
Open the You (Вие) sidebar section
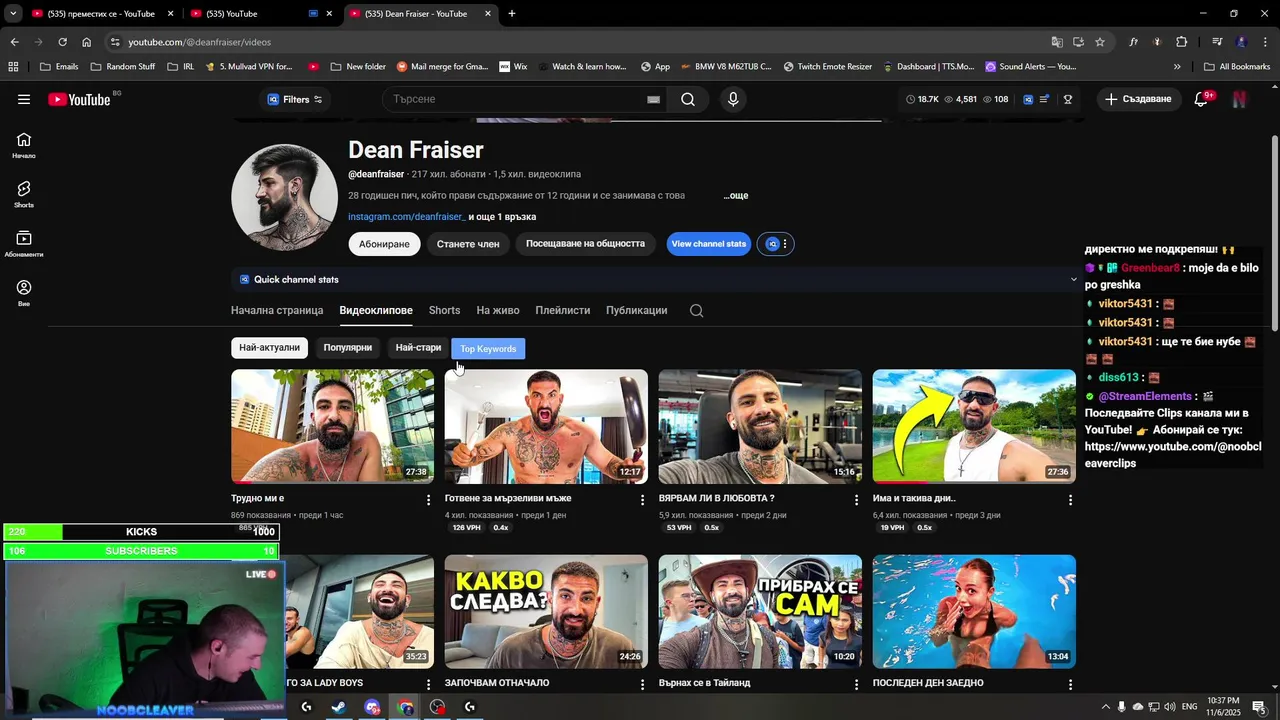pos(24,293)
